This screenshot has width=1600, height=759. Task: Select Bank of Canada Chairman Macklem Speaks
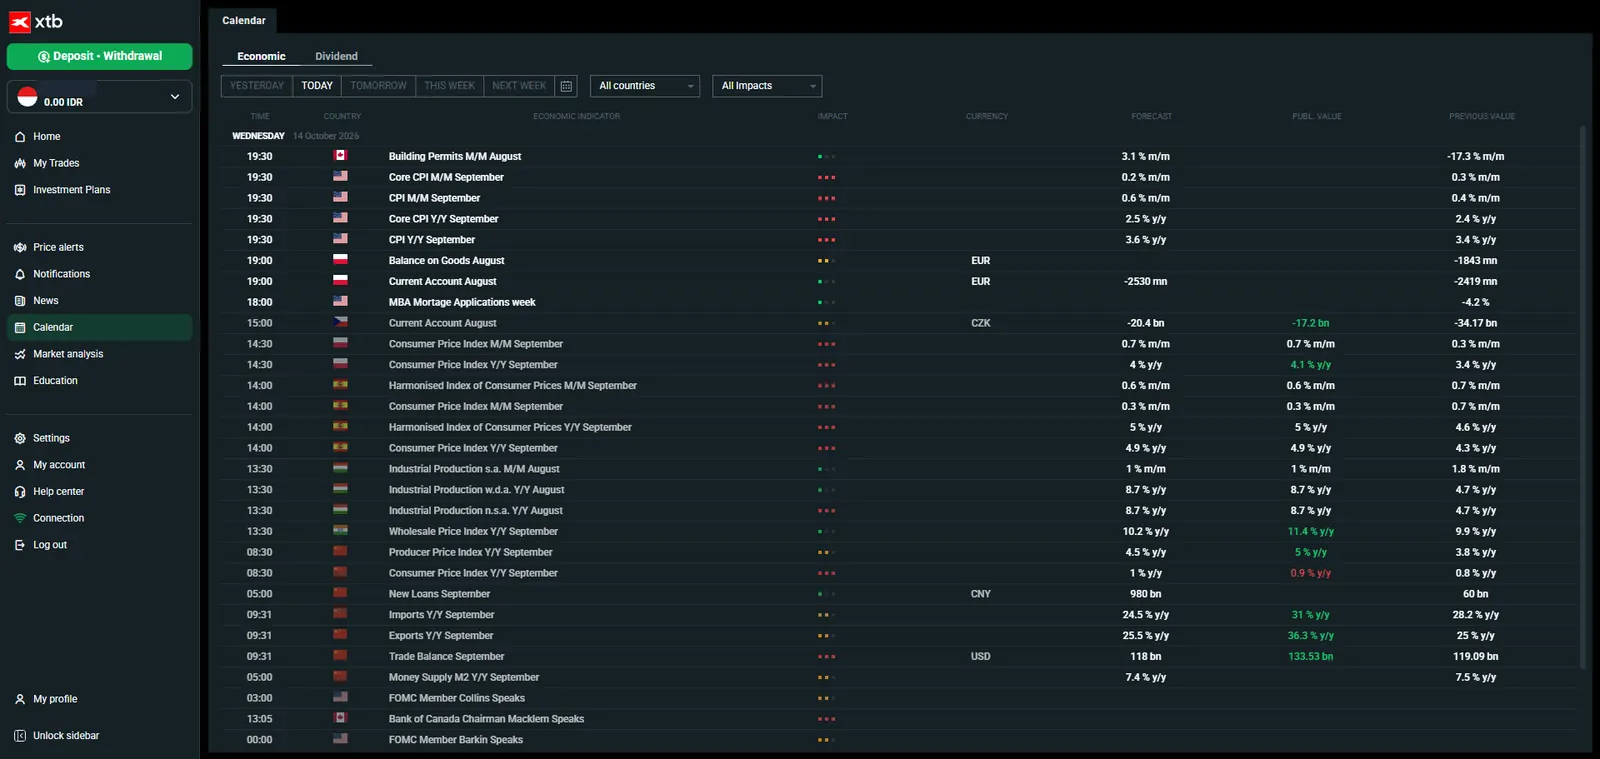[x=899, y=719]
